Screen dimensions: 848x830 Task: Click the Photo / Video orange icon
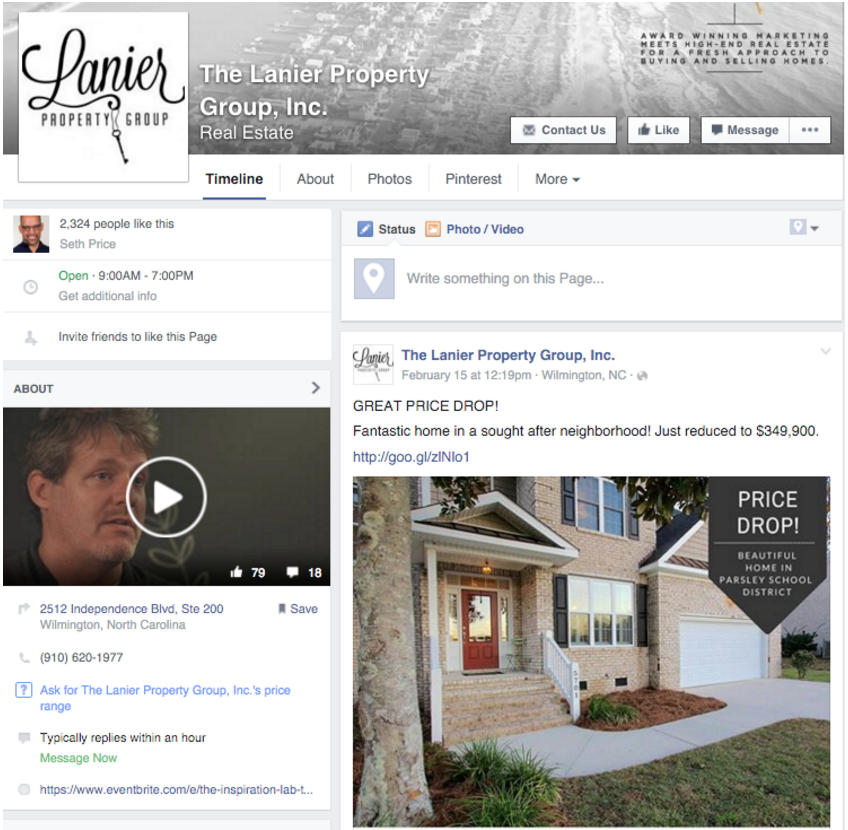(x=433, y=229)
